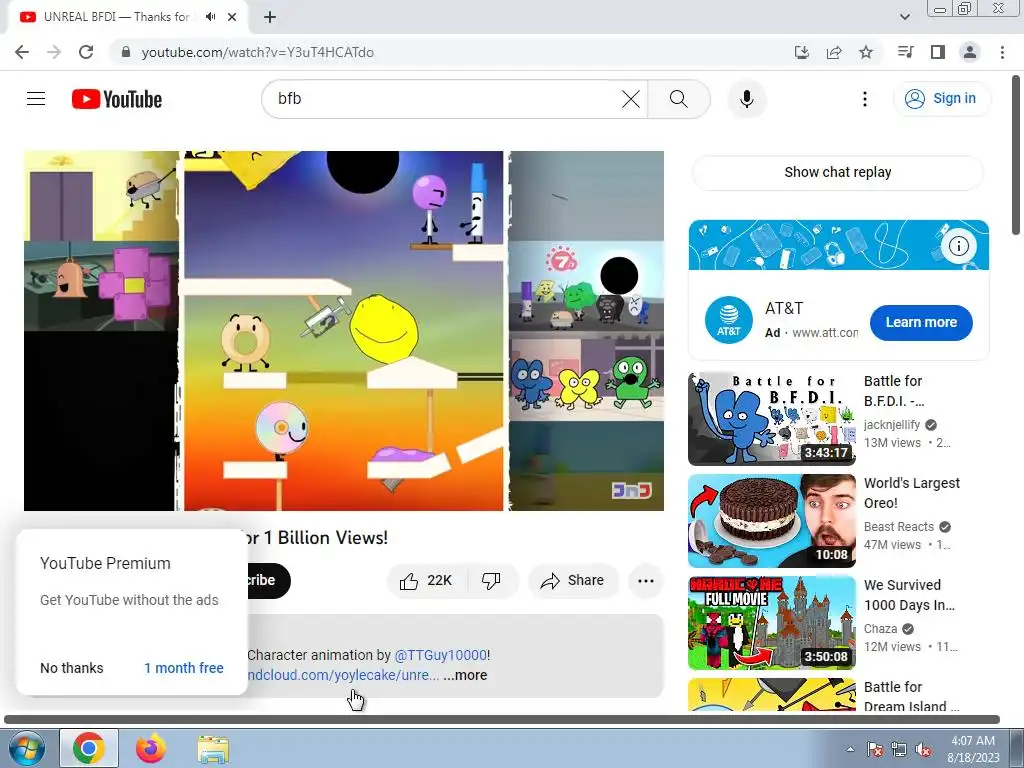
Task: Open the AT&T logo
Action: pyautogui.click(x=729, y=320)
